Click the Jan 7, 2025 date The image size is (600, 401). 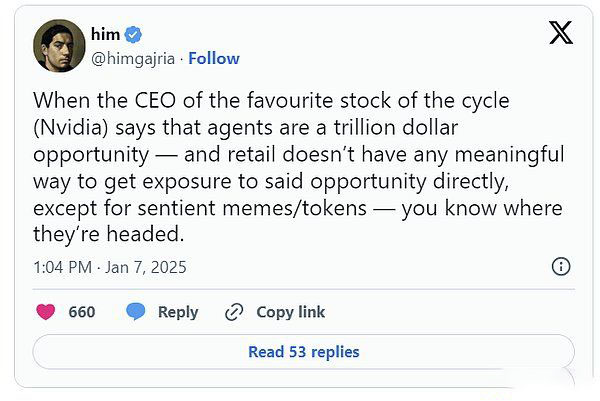[x=149, y=267]
